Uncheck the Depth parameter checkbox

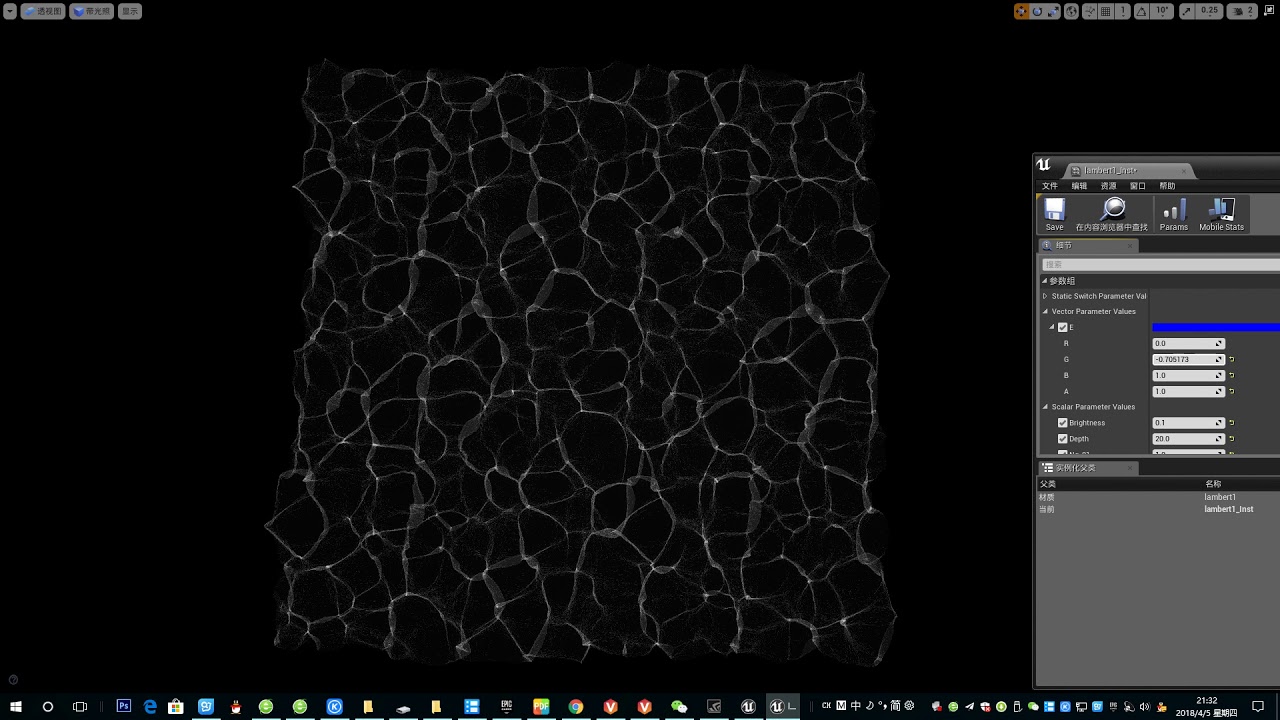pos(1063,439)
